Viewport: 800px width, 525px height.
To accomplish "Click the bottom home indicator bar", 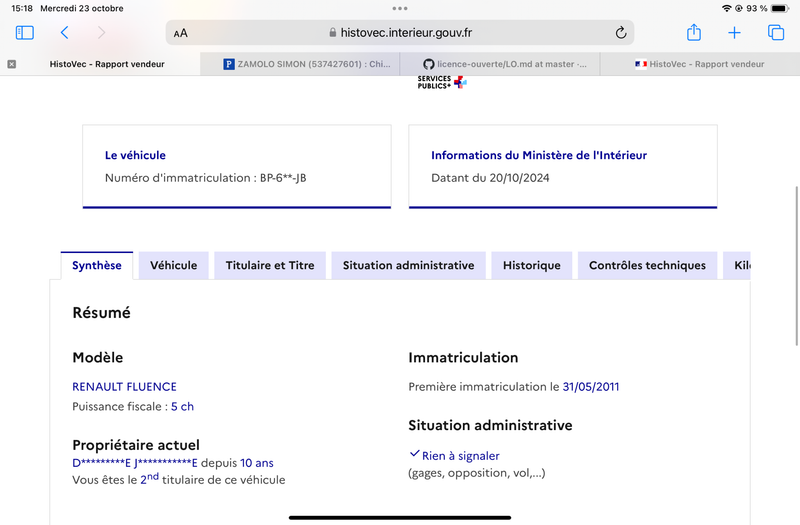I will point(400,517).
